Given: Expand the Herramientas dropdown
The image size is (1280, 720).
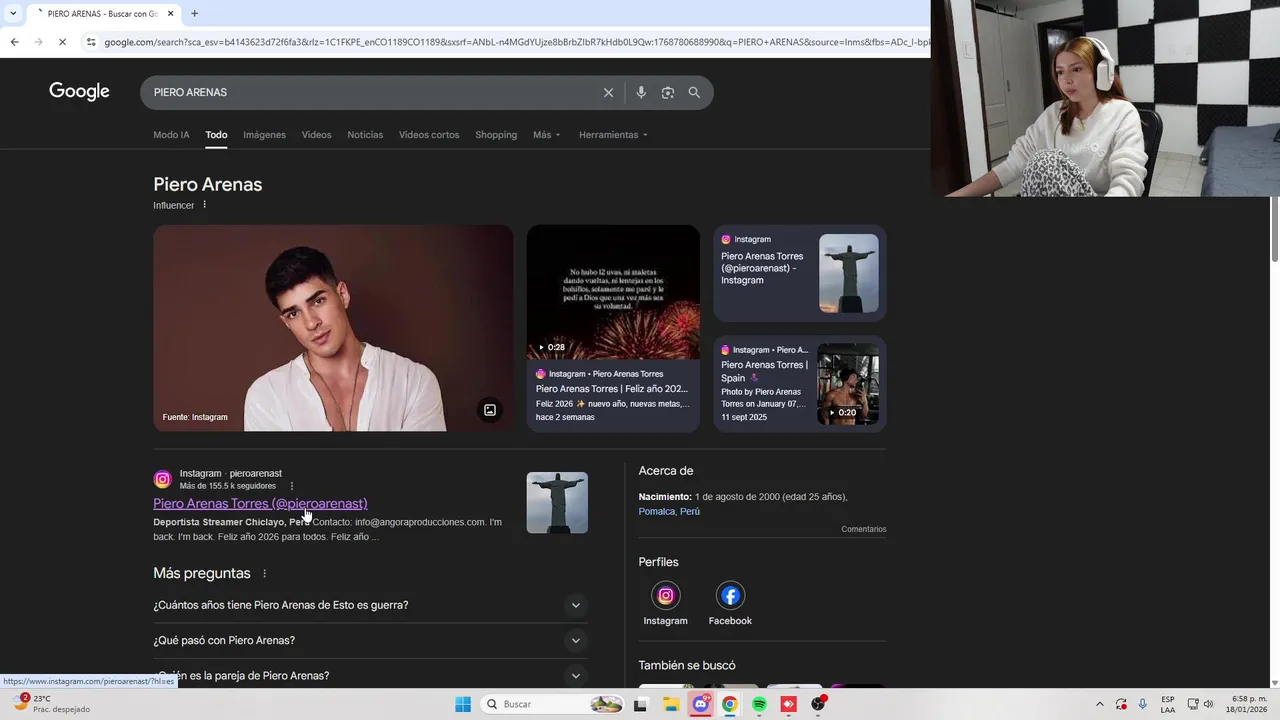Looking at the screenshot, I should (x=613, y=135).
